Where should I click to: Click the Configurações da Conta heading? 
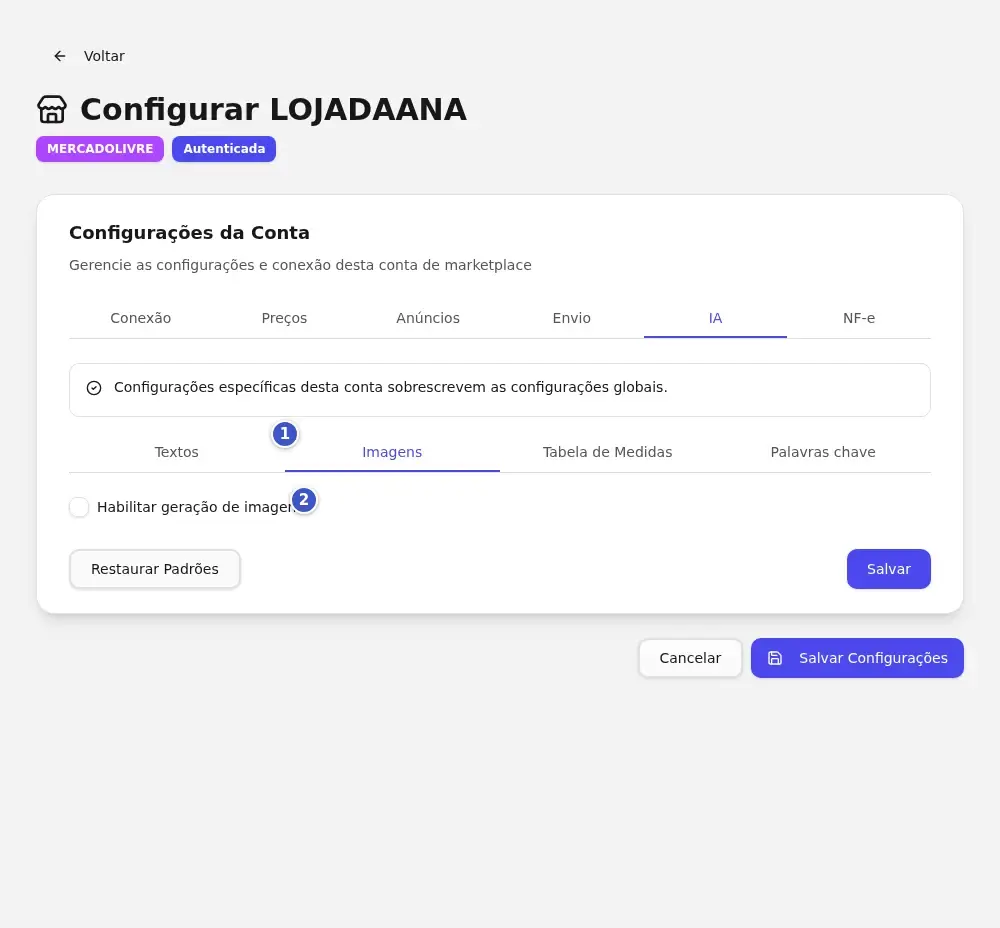click(x=189, y=233)
